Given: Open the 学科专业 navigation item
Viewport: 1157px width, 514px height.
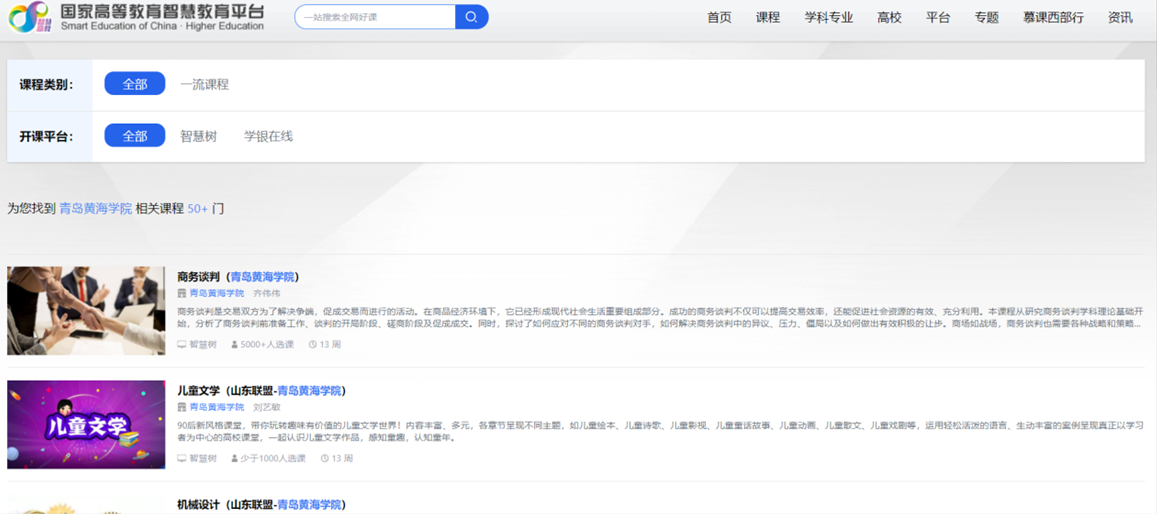Looking at the screenshot, I should coord(829,17).
